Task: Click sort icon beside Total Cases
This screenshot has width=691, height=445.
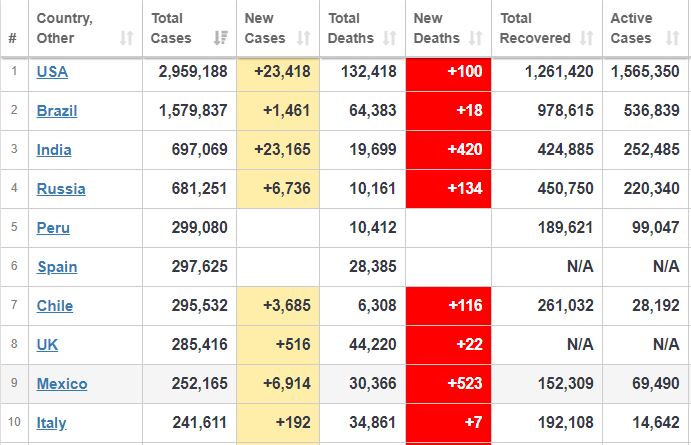Action: coord(220,38)
